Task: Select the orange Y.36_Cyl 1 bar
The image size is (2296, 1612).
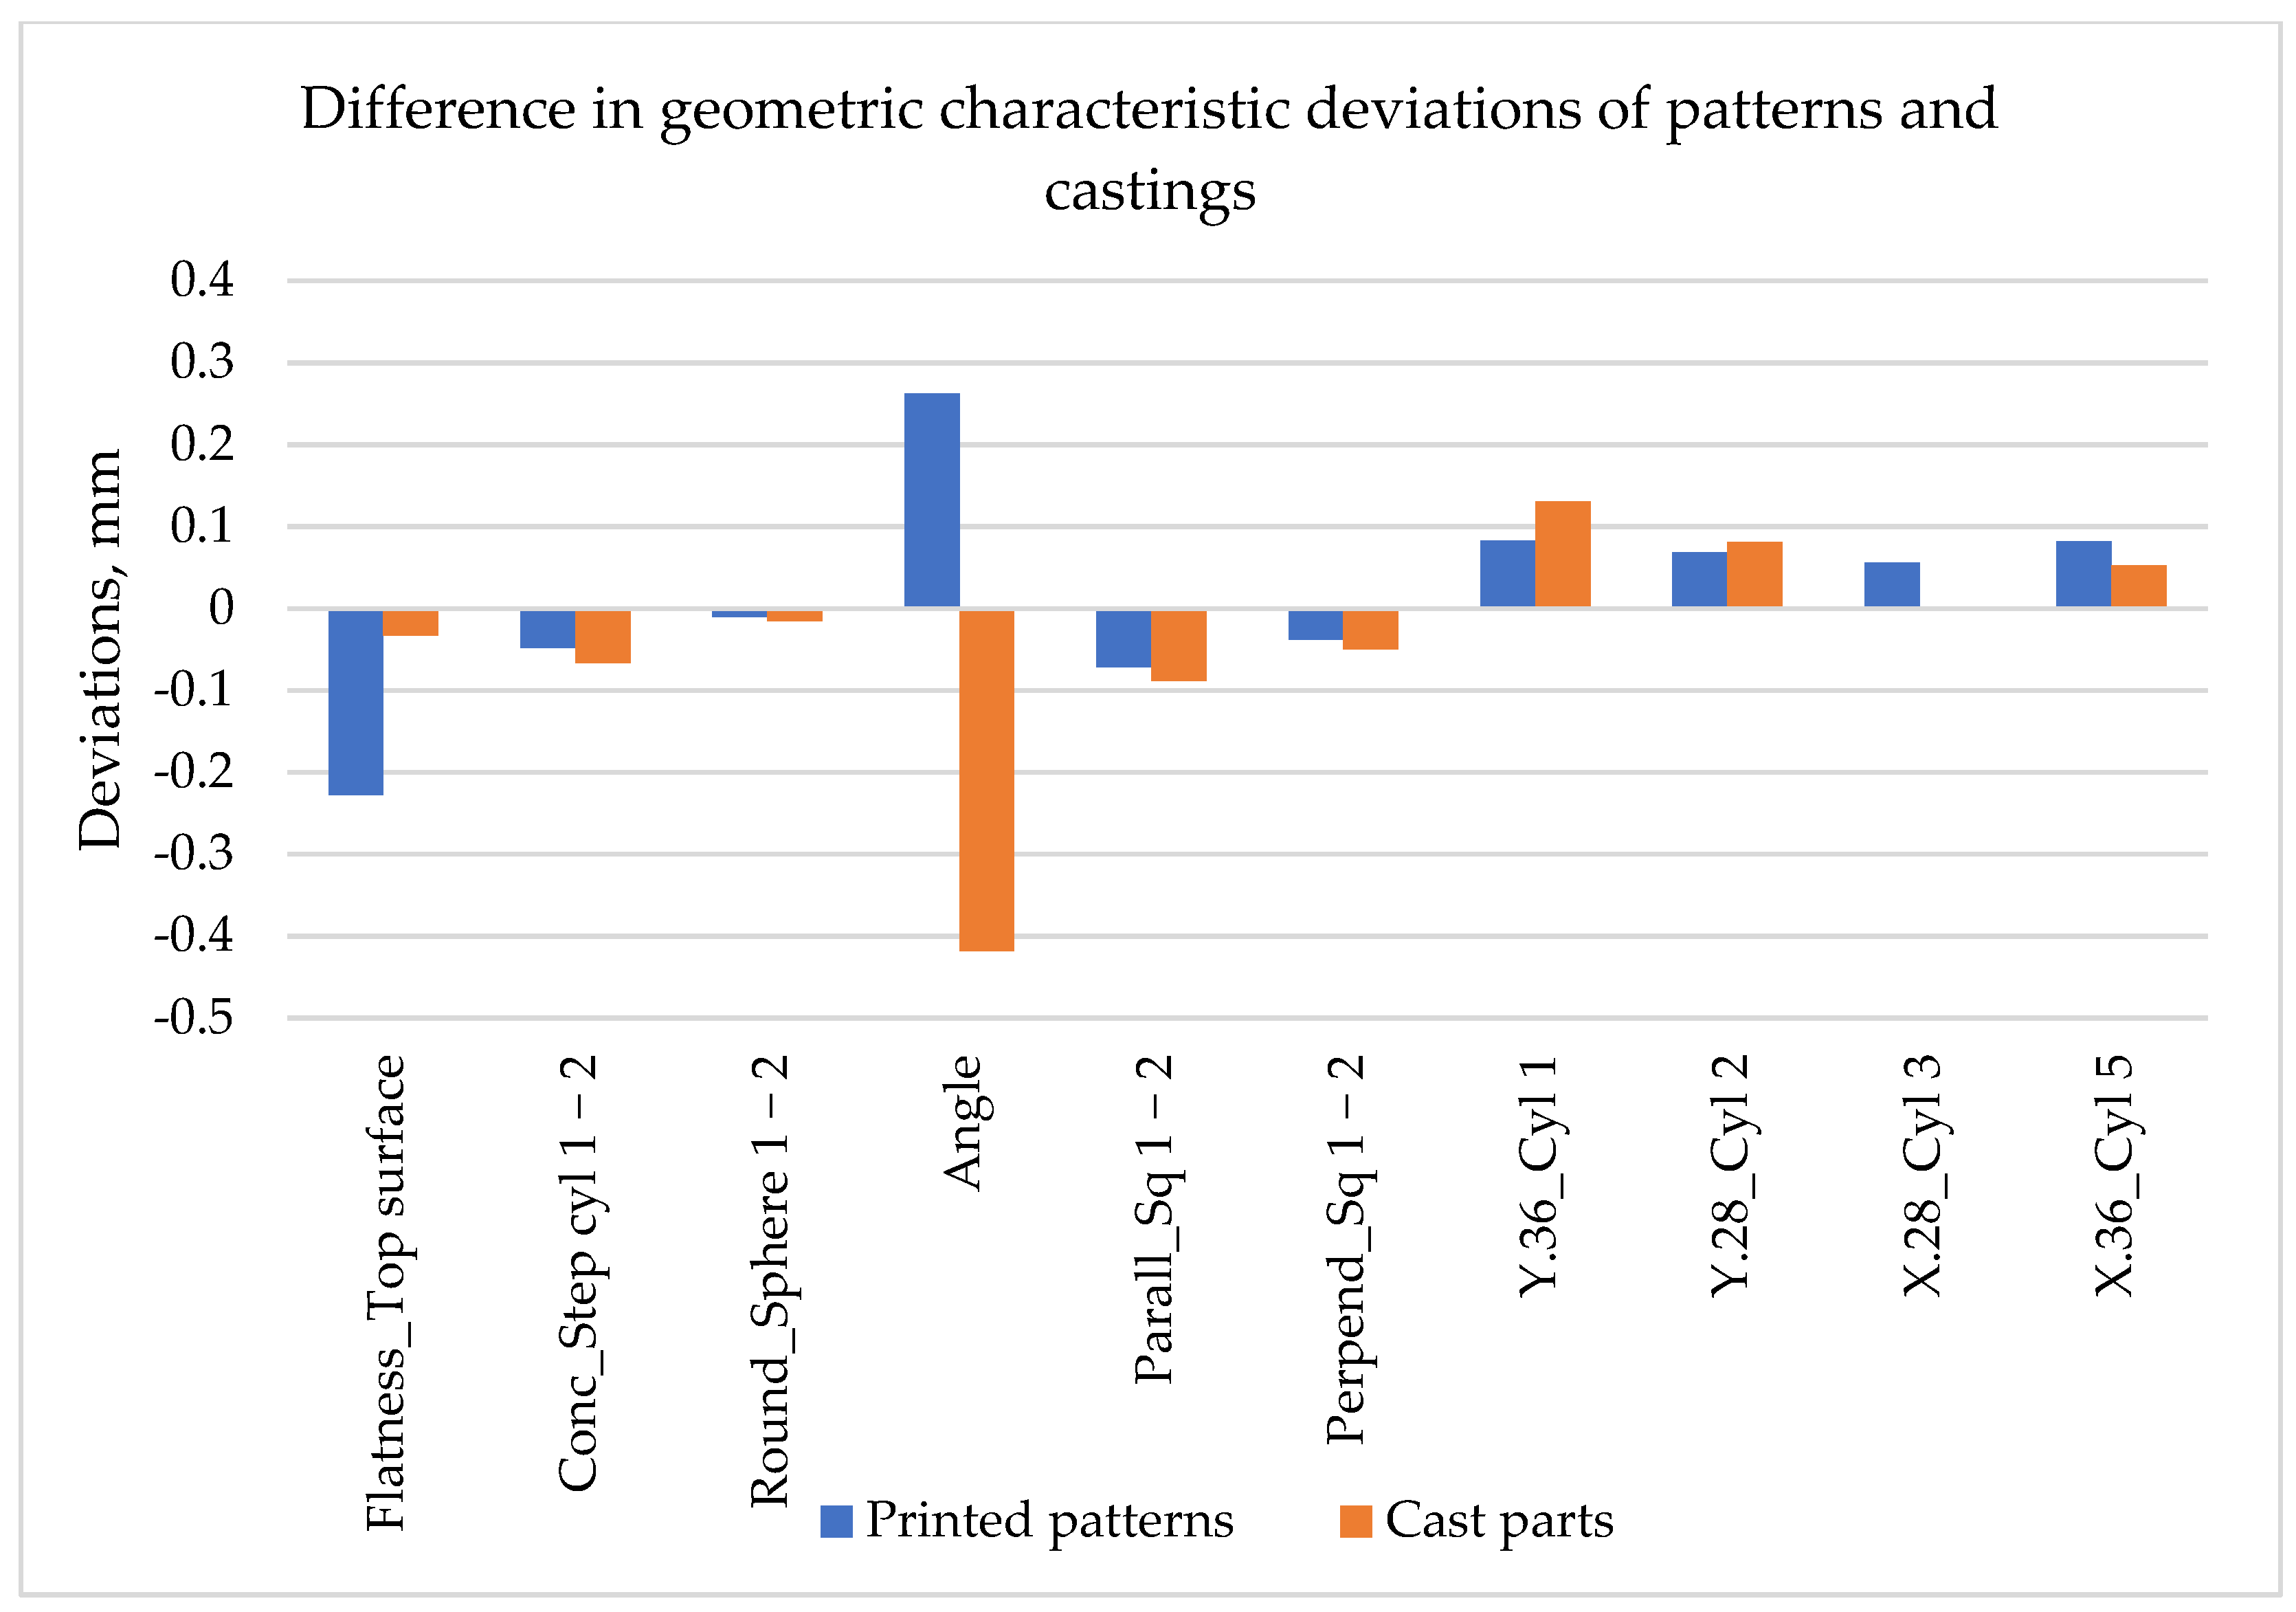Action: pyautogui.click(x=1562, y=553)
